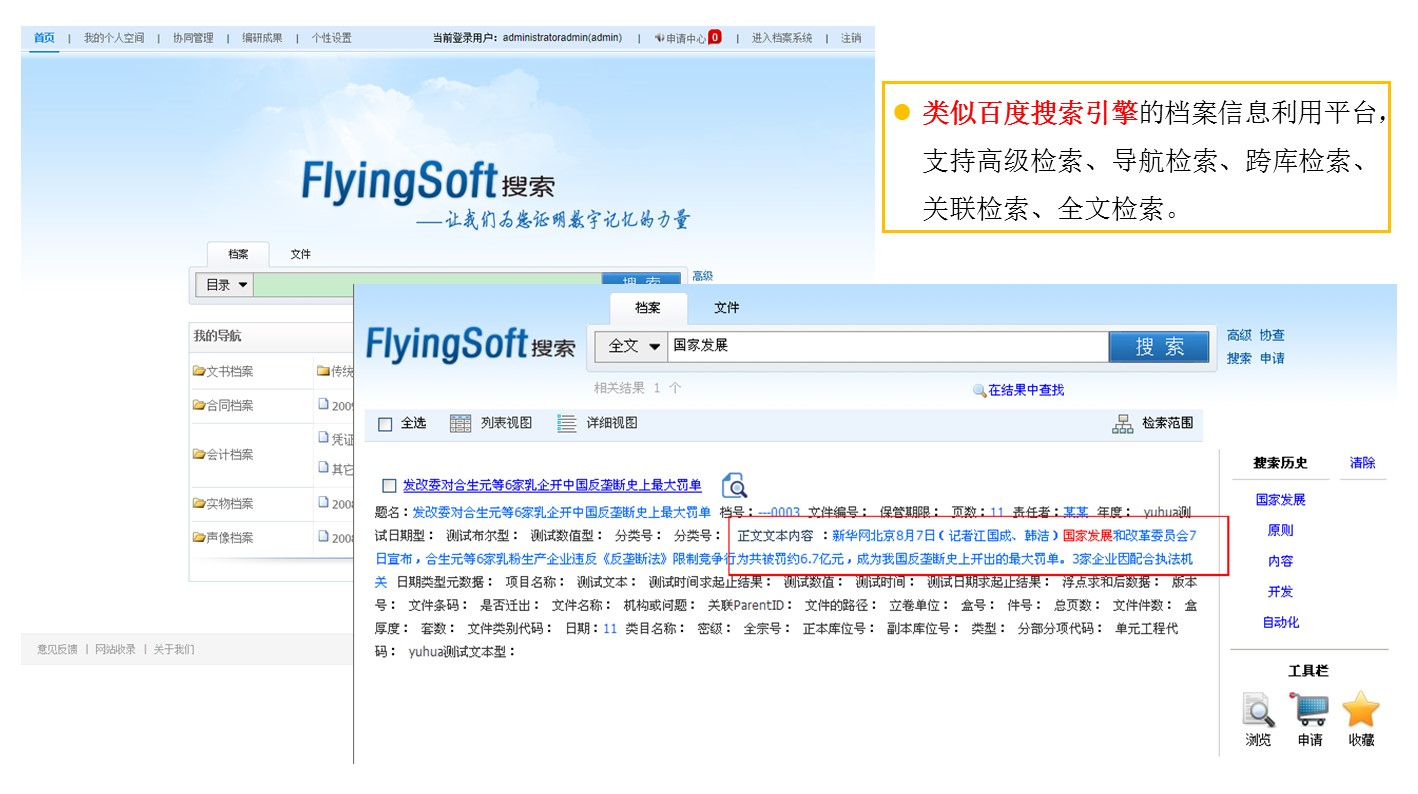Select 国家发展 from search history

1281,499
